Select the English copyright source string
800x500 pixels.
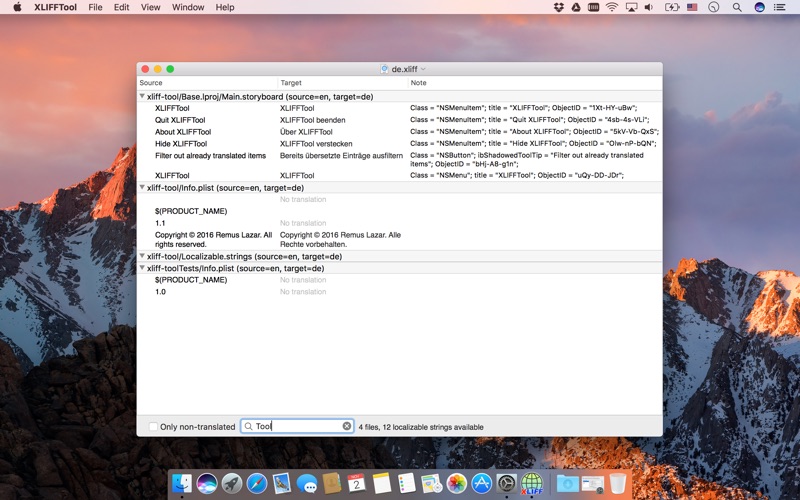tap(213, 239)
